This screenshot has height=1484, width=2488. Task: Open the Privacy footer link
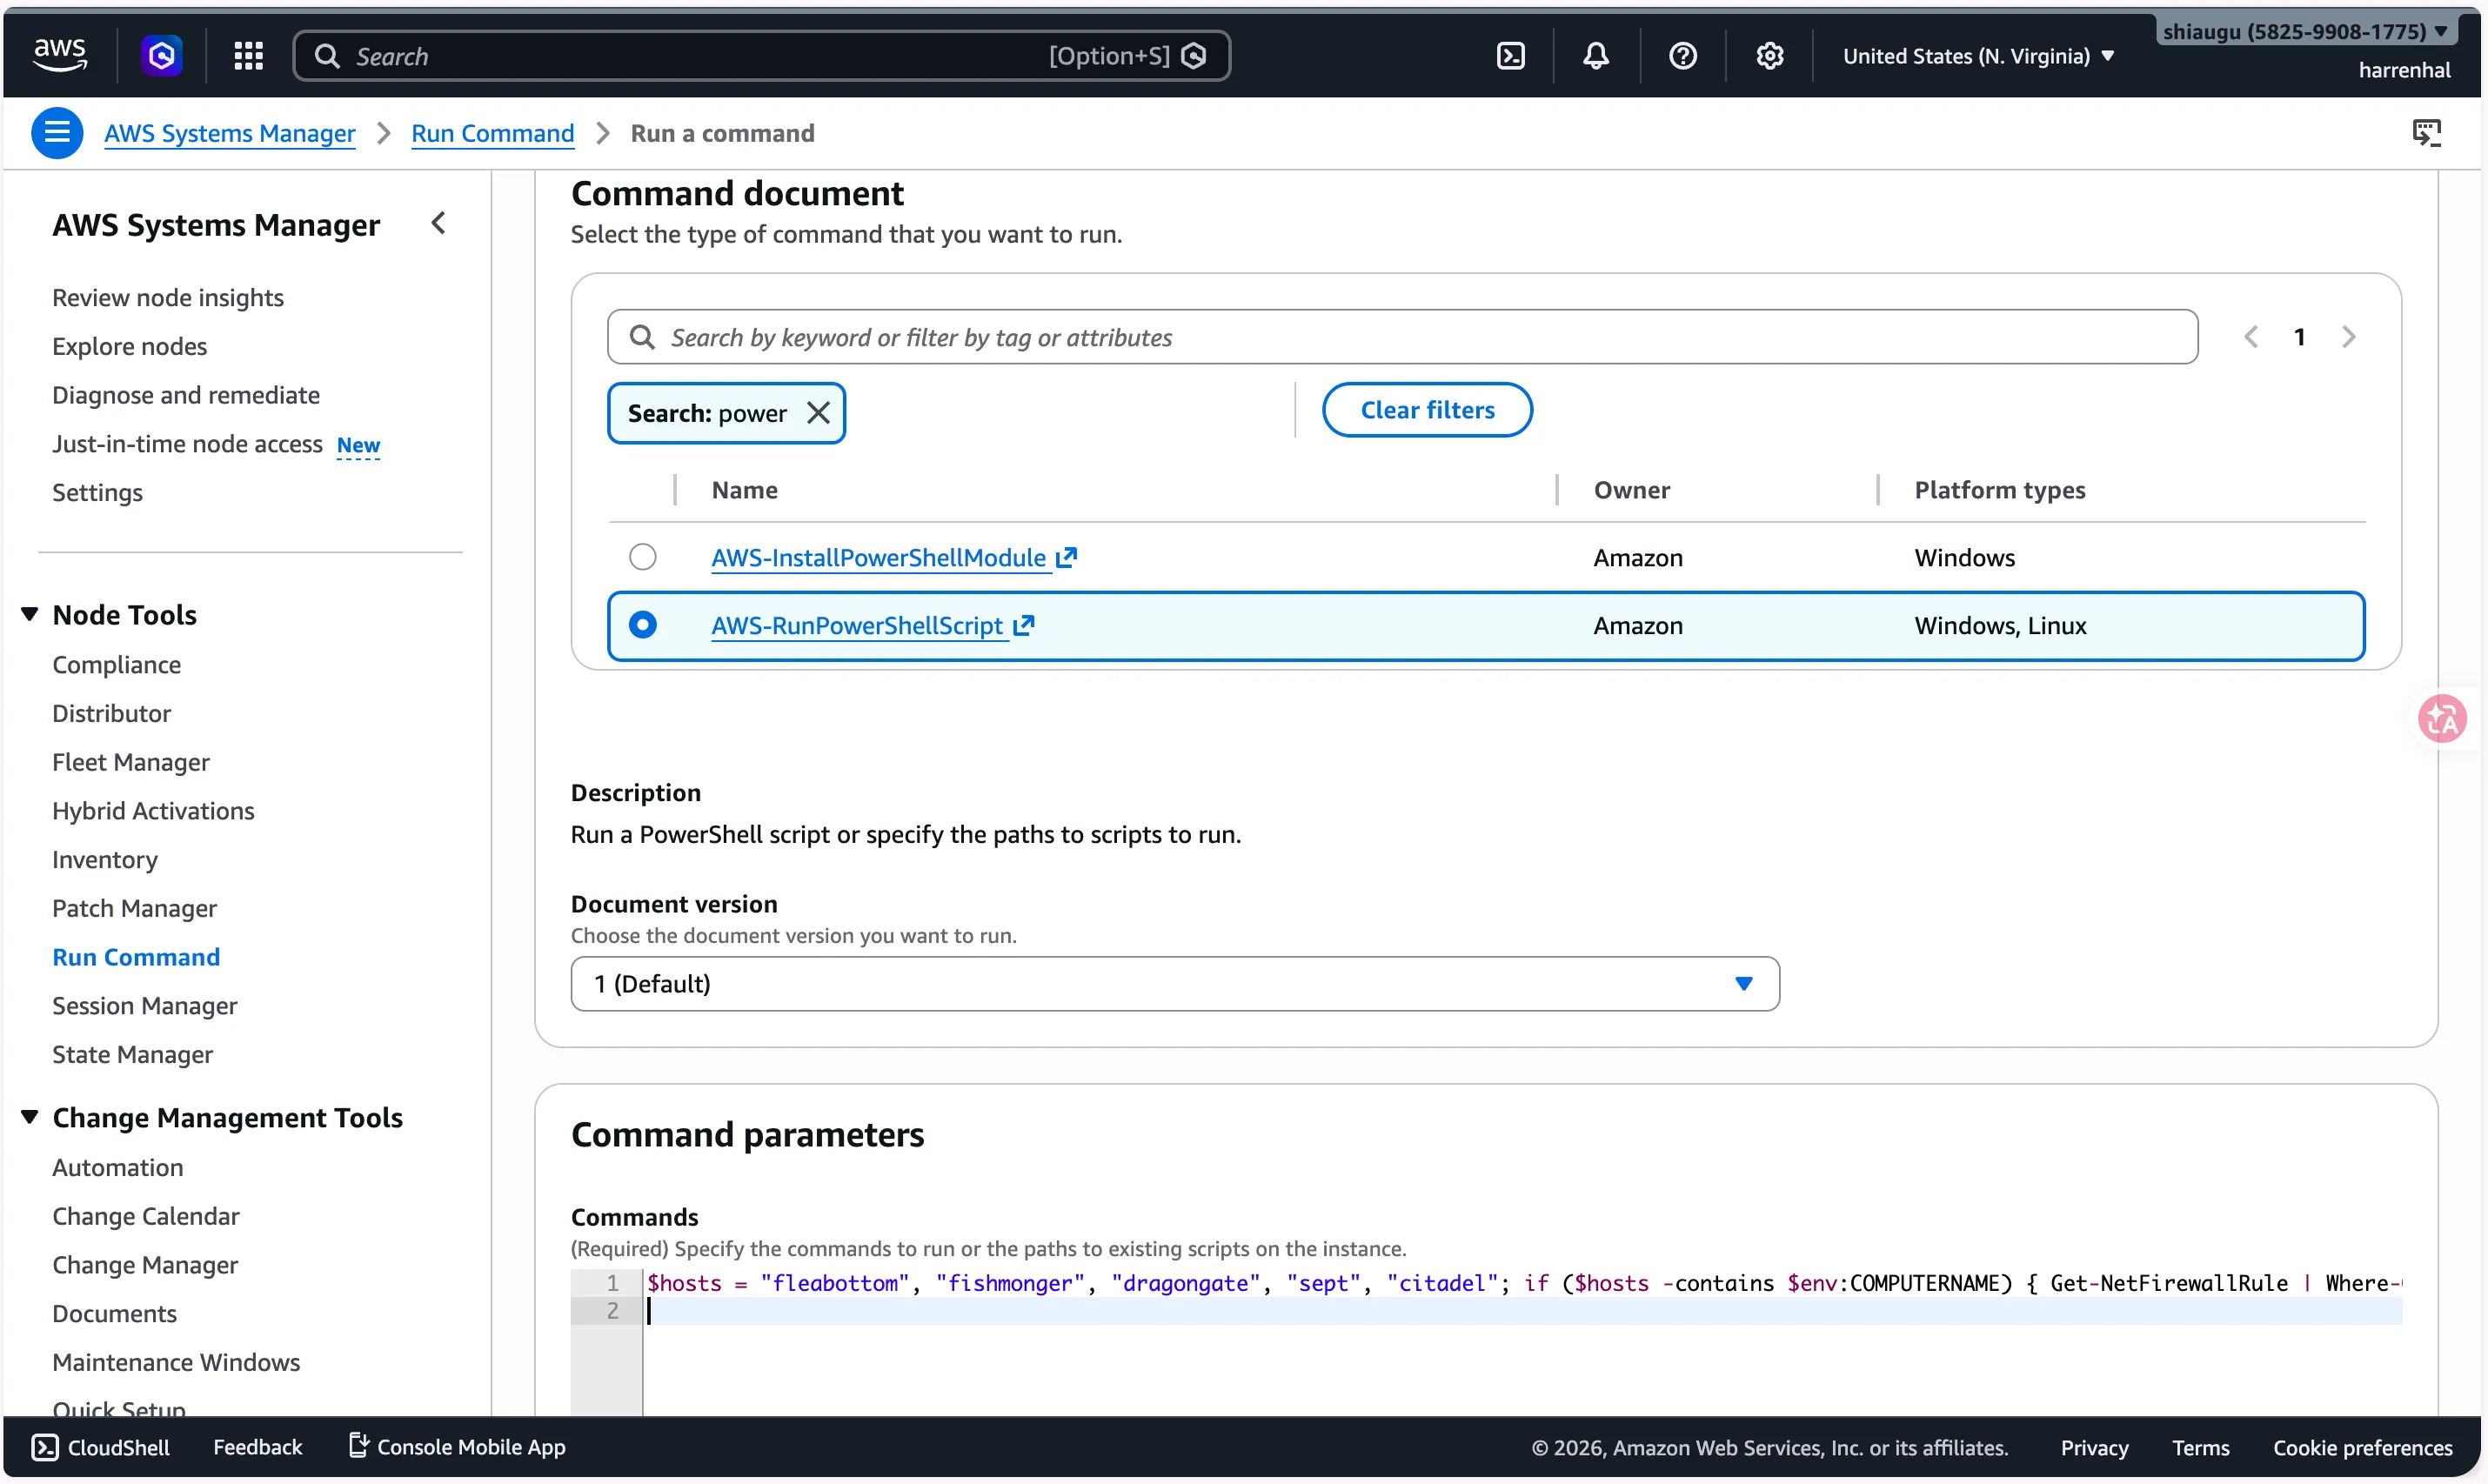(2094, 1448)
